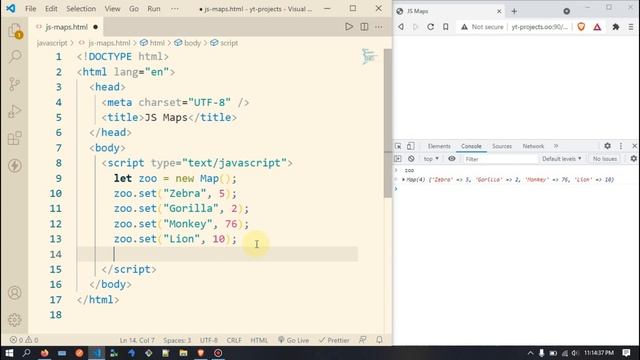Click the browser Back button
The width and height of the screenshot is (640, 360).
401,27
